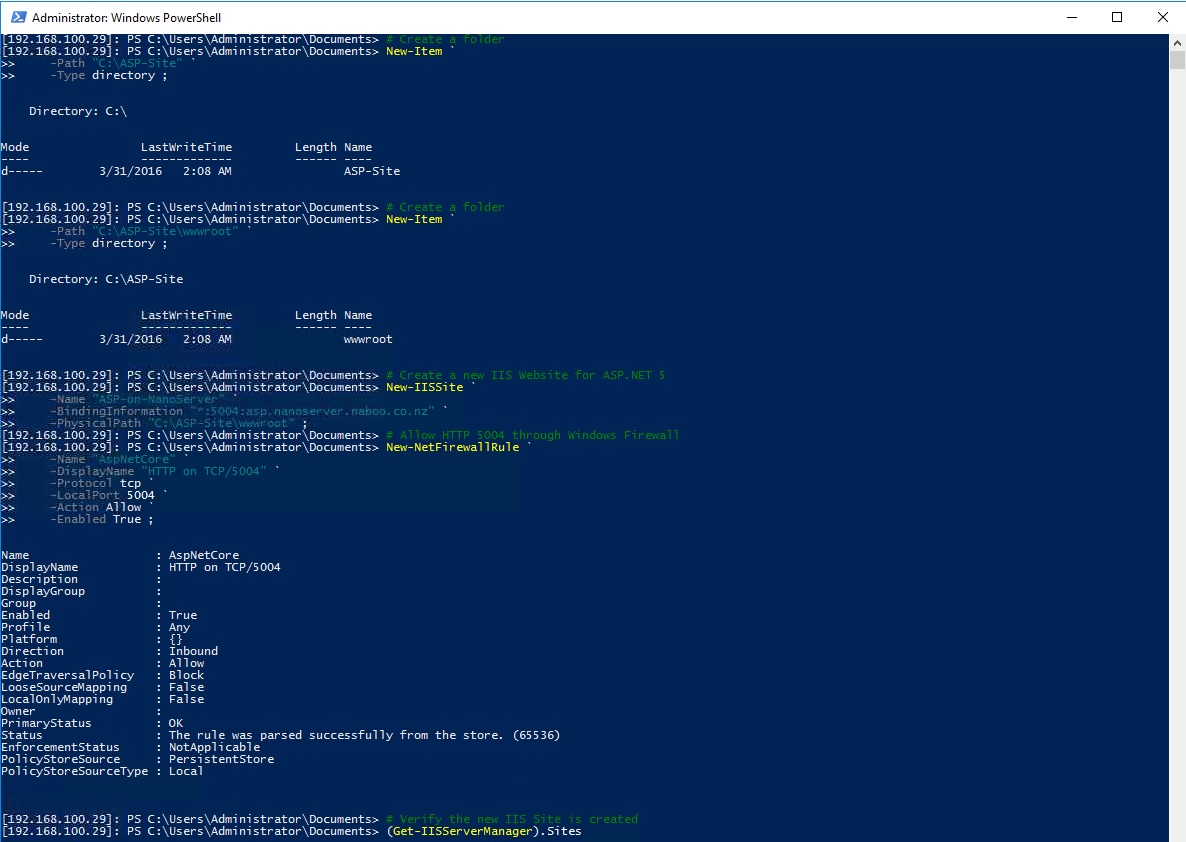
Task: Click the "LastWriteTime" header above ASP-Site row
Action: [186, 147]
